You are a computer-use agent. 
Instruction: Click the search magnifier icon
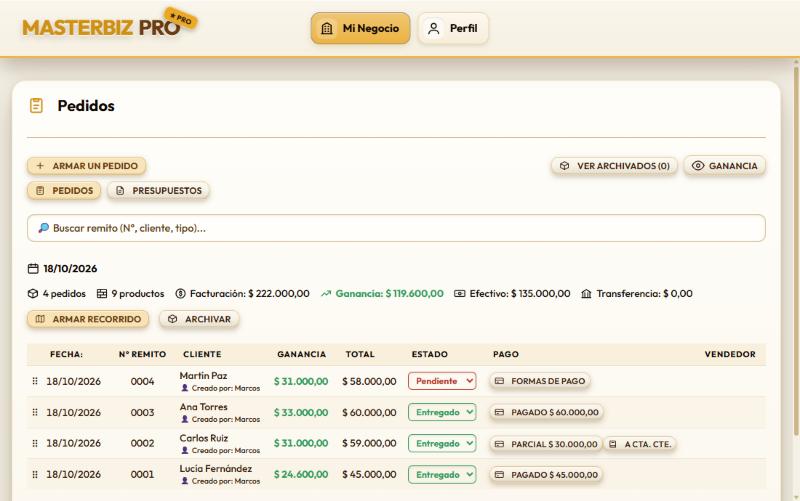[x=44, y=228]
